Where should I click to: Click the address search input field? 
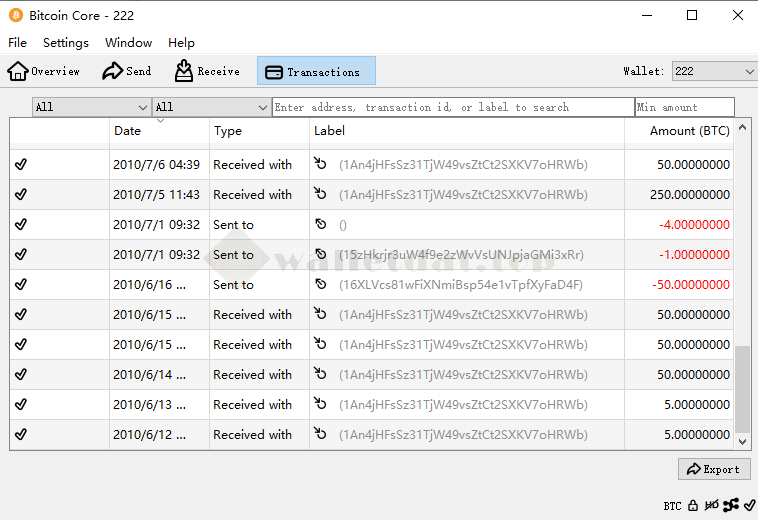pos(452,107)
